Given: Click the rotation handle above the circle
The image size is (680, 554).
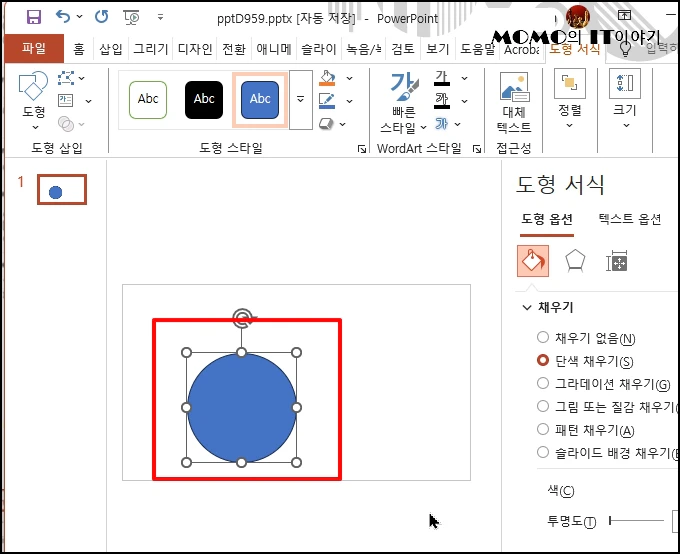Looking at the screenshot, I should [242, 317].
